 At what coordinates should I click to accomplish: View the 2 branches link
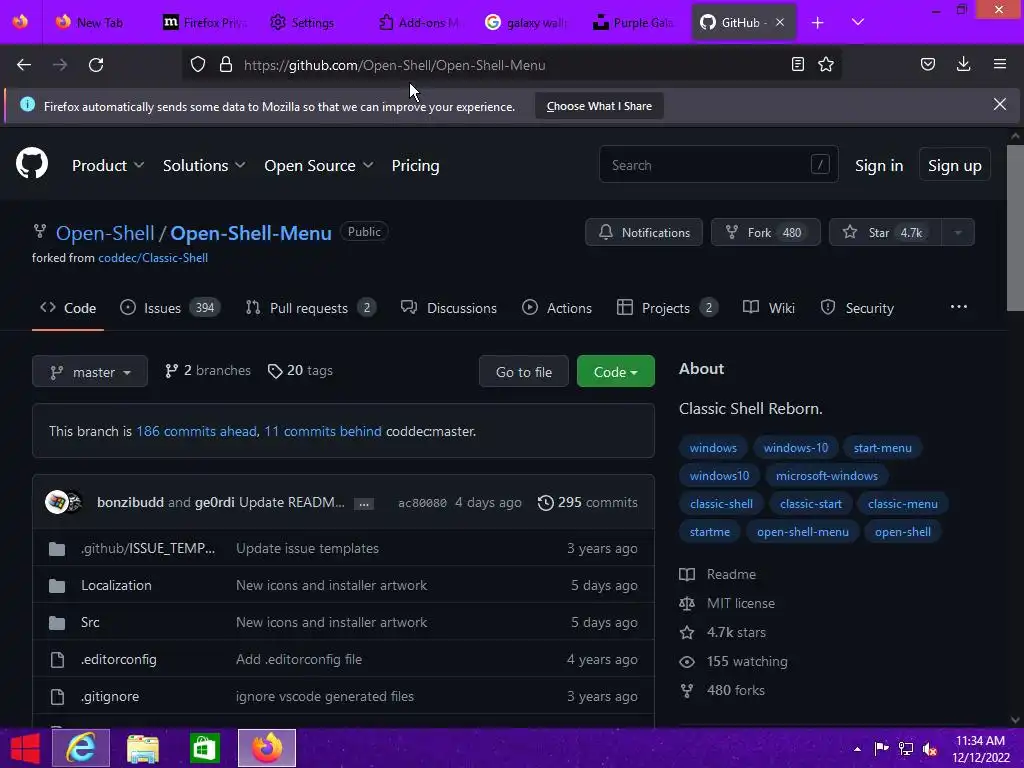208,371
